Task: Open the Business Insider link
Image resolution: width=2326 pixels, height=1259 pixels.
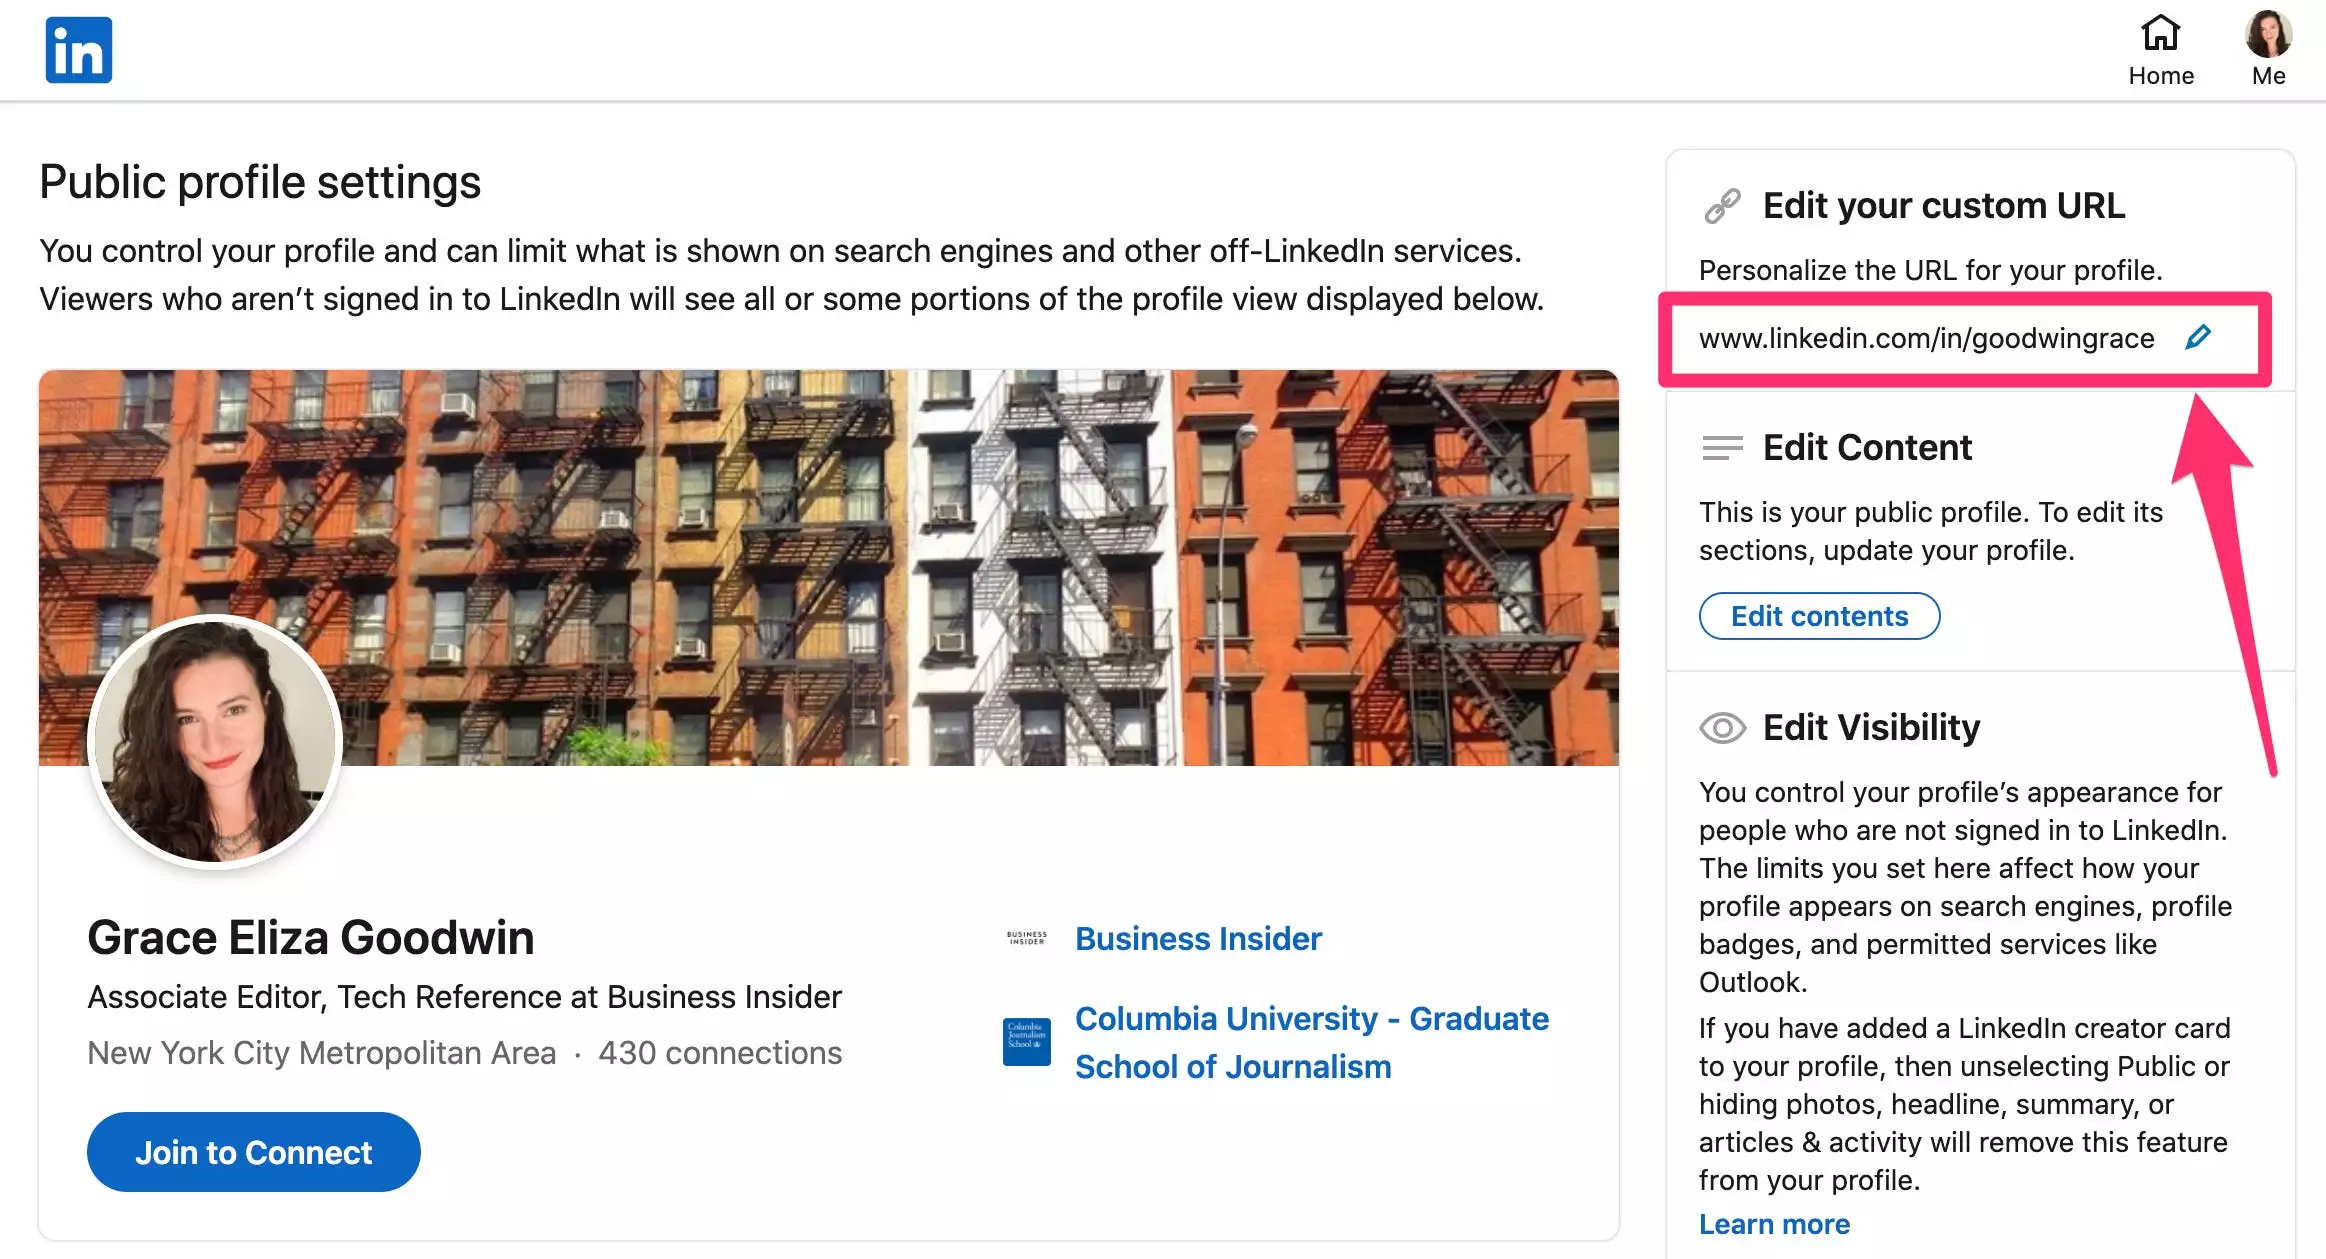Action: [x=1198, y=939]
